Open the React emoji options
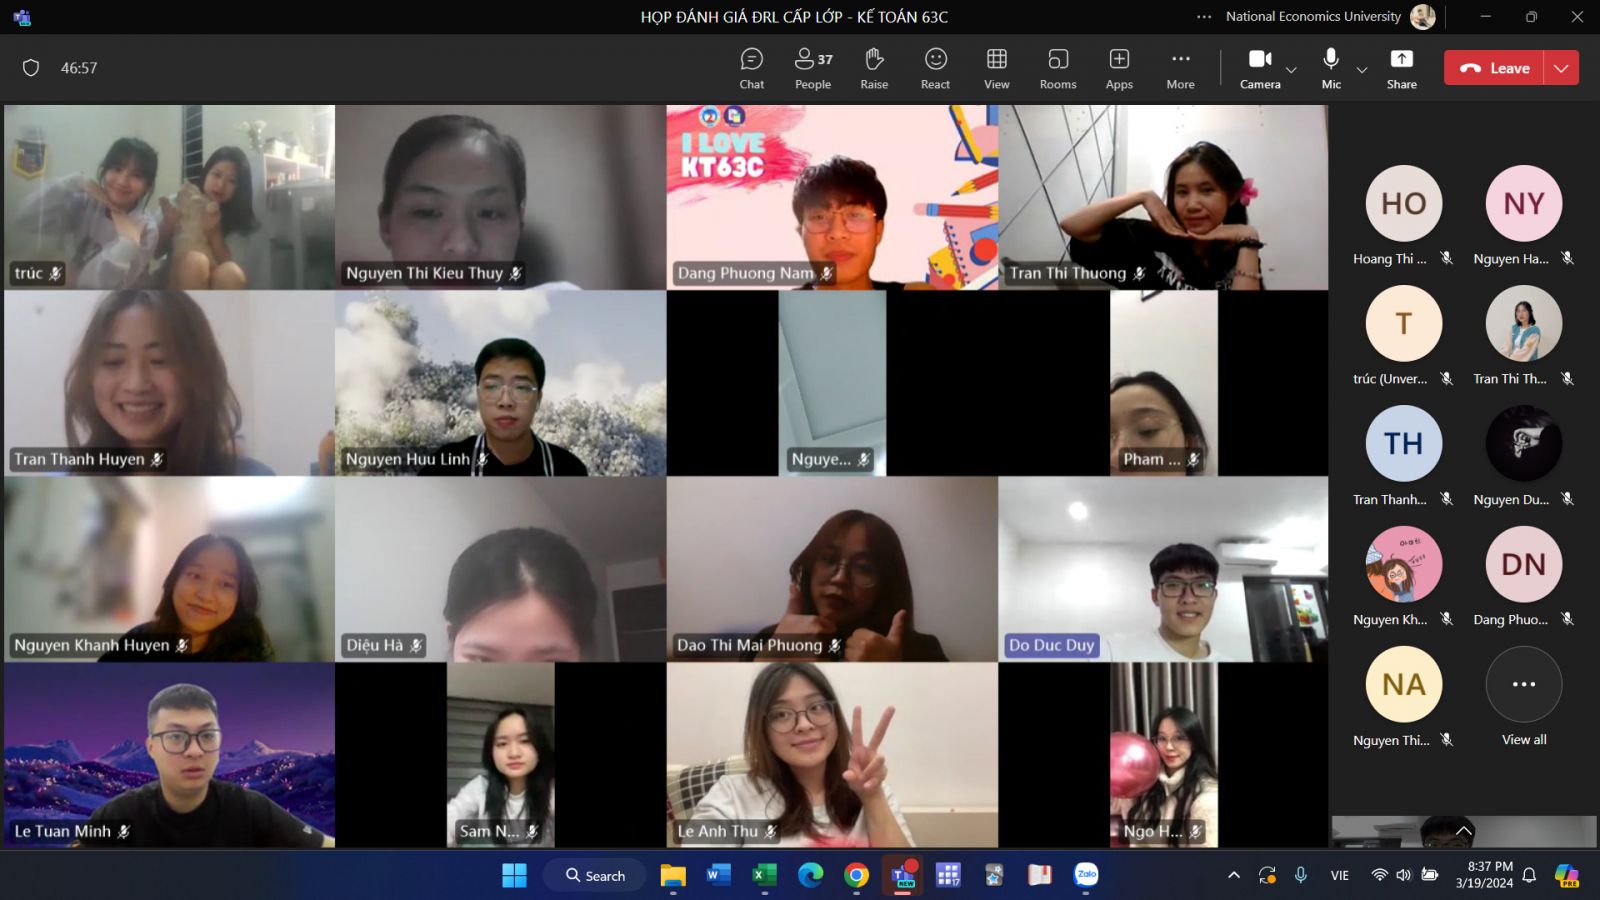Image resolution: width=1600 pixels, height=900 pixels. click(935, 68)
